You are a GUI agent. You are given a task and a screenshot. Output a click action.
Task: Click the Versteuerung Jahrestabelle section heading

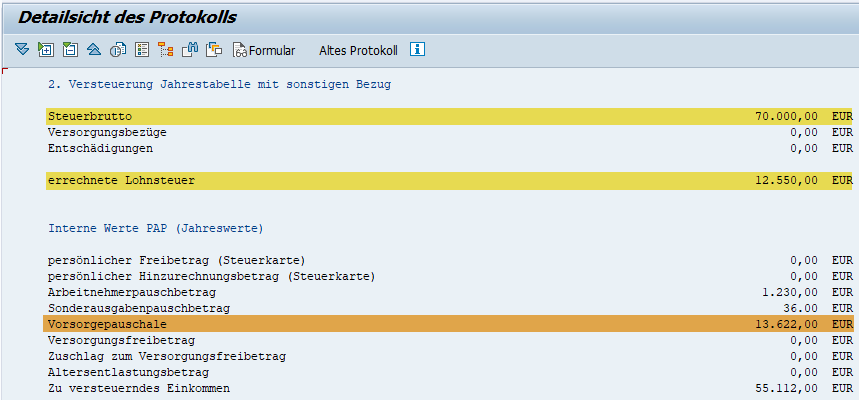tap(219, 85)
